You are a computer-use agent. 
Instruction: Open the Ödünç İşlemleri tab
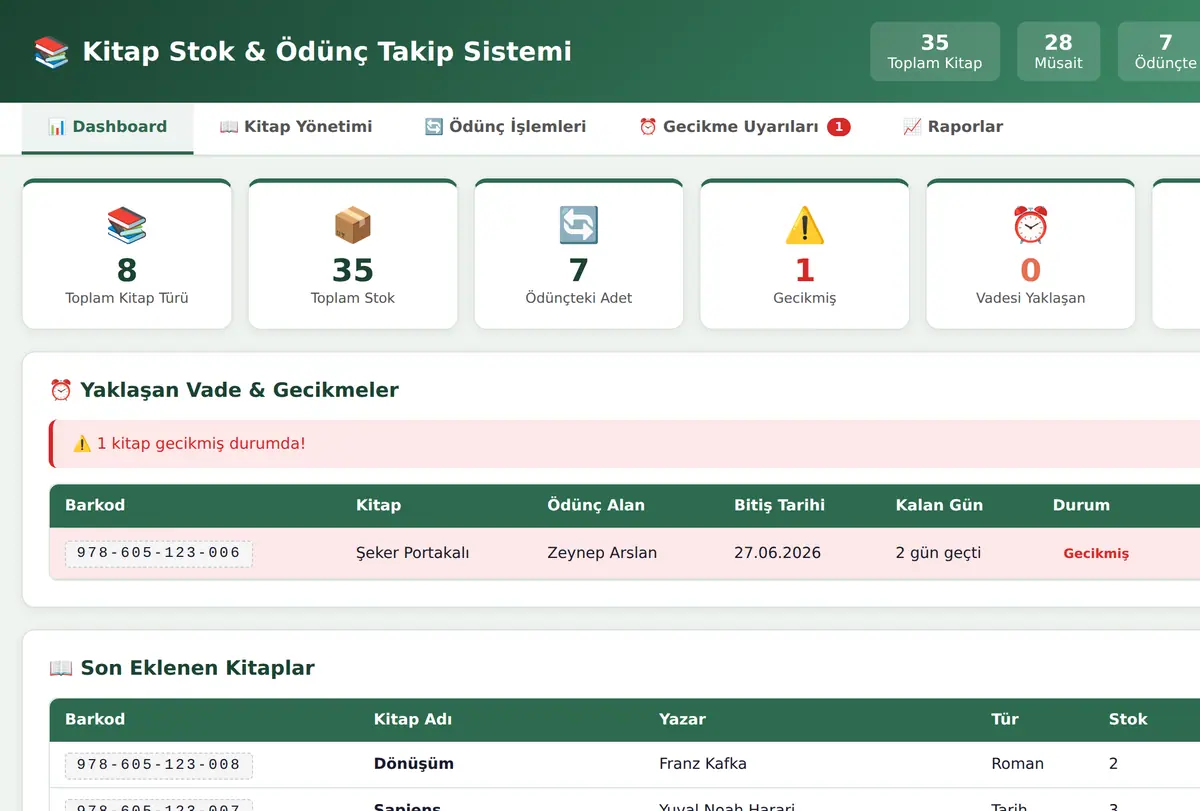pyautogui.click(x=505, y=127)
